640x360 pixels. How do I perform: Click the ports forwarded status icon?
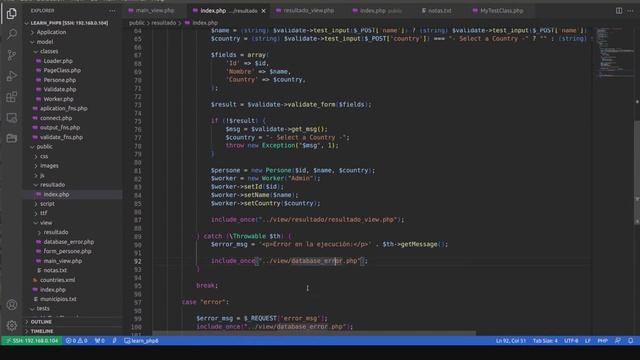coord(100,340)
